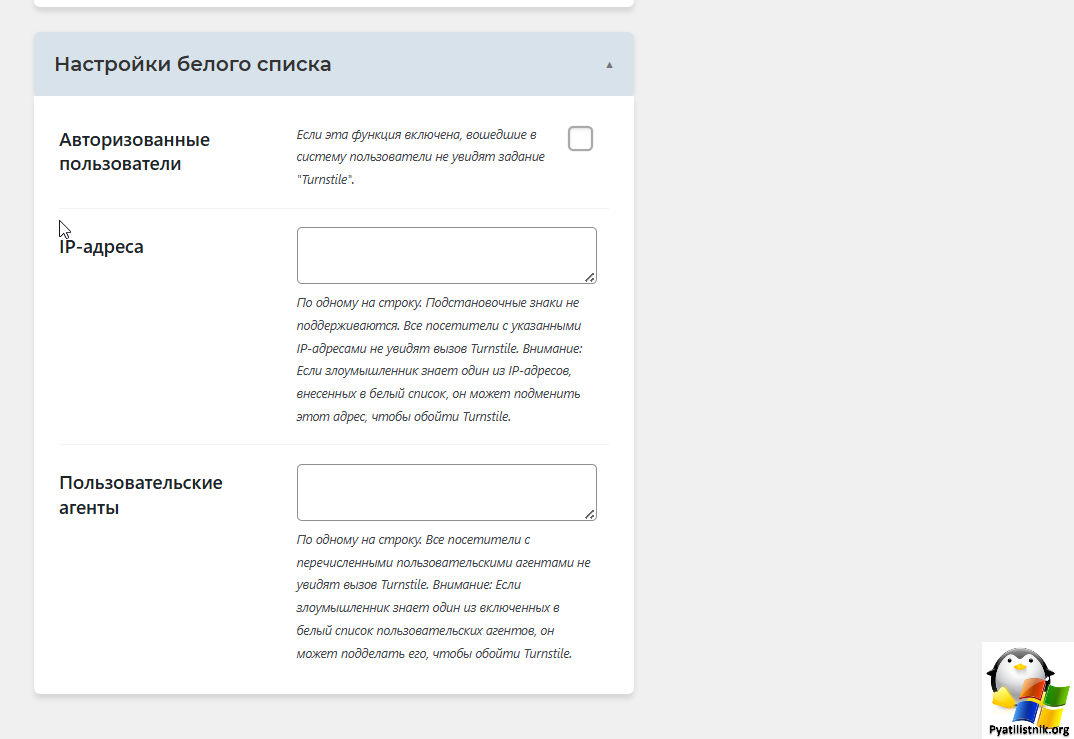This screenshot has height=739, width=1074.
Task: Enable the Авторизованные пользователи checkbox
Action: 580,138
